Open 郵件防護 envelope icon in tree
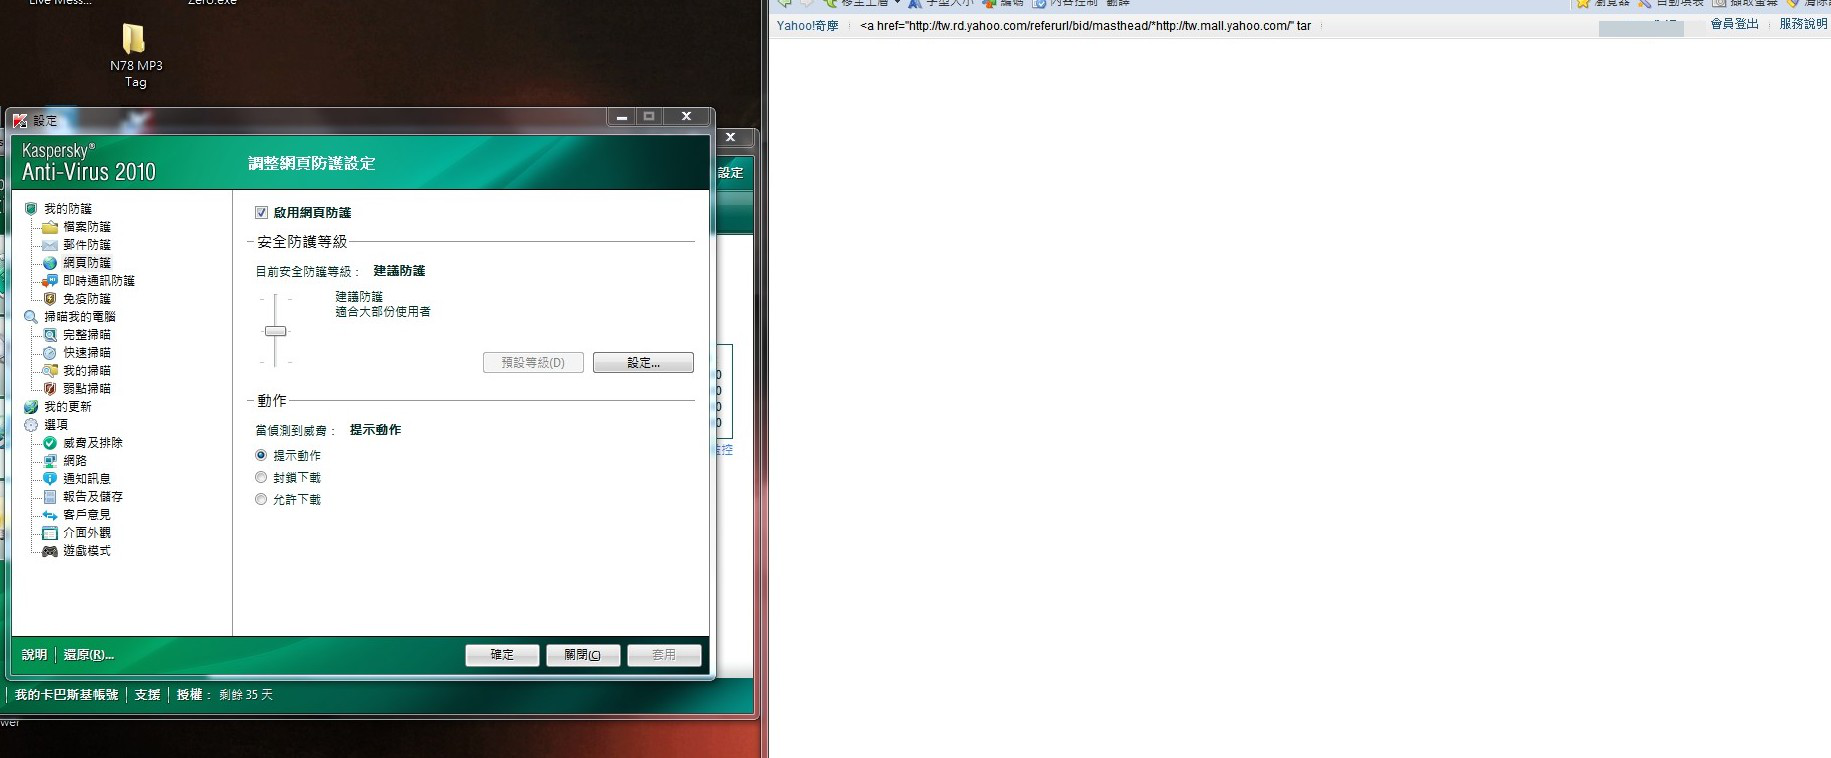1831x758 pixels. [x=50, y=245]
